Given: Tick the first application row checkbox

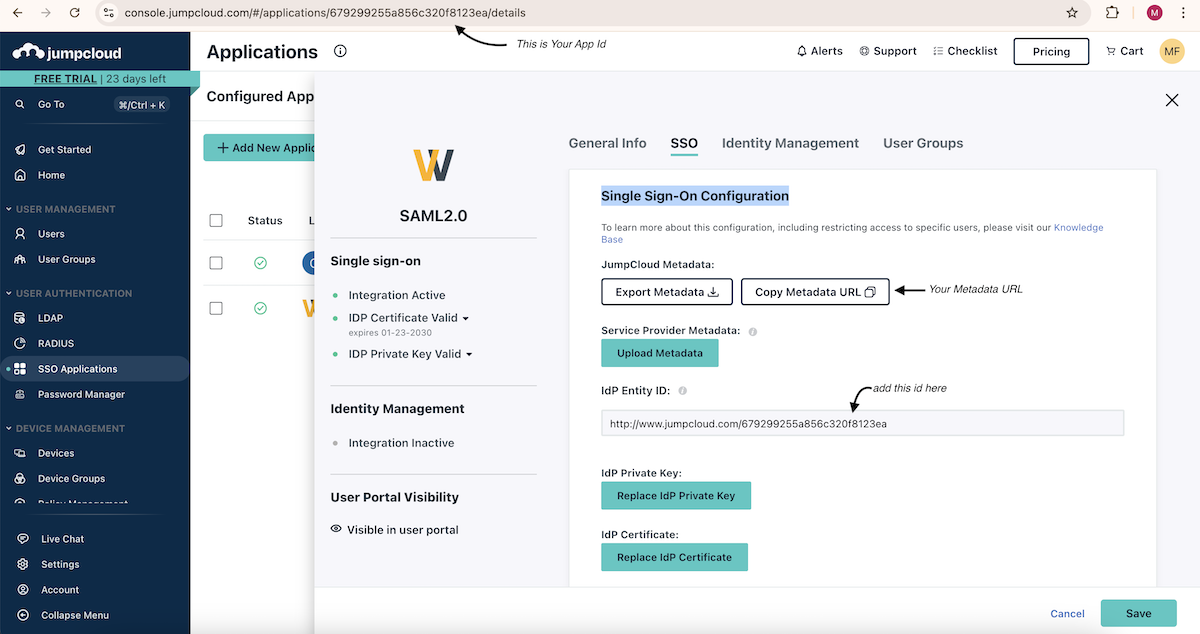Looking at the screenshot, I should [x=216, y=263].
